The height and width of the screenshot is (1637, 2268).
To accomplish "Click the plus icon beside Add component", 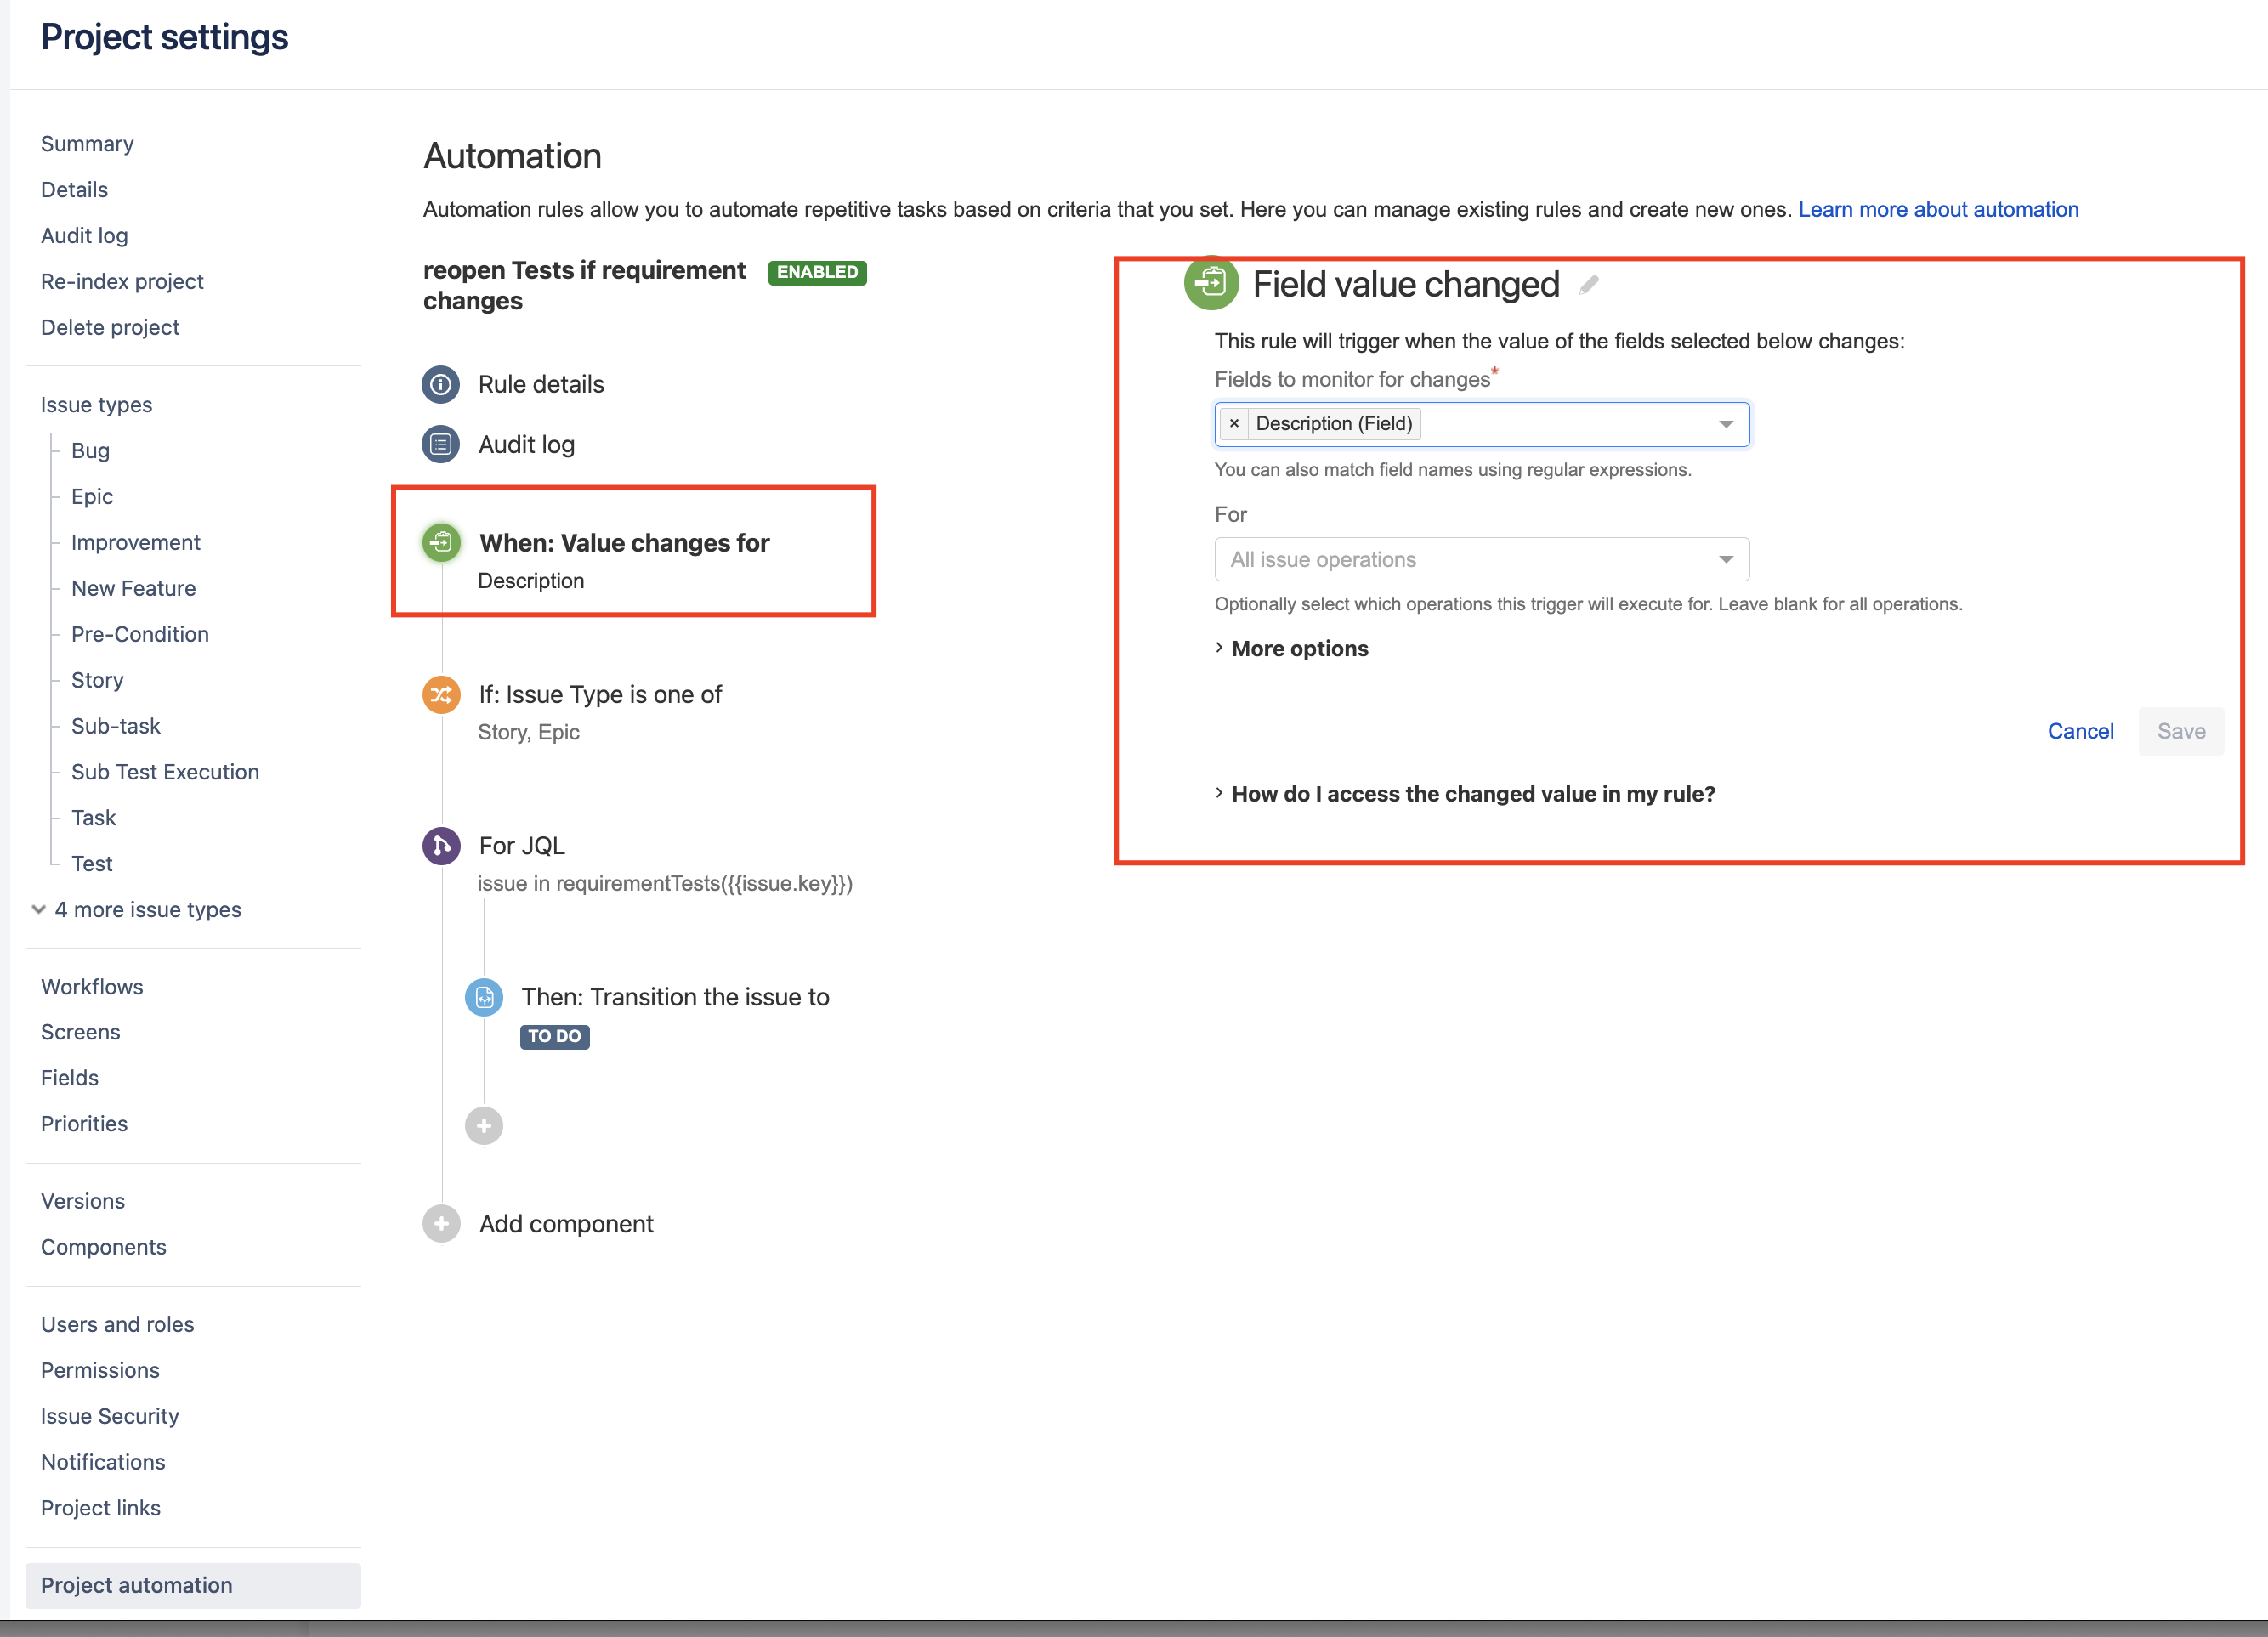I will pos(441,1224).
